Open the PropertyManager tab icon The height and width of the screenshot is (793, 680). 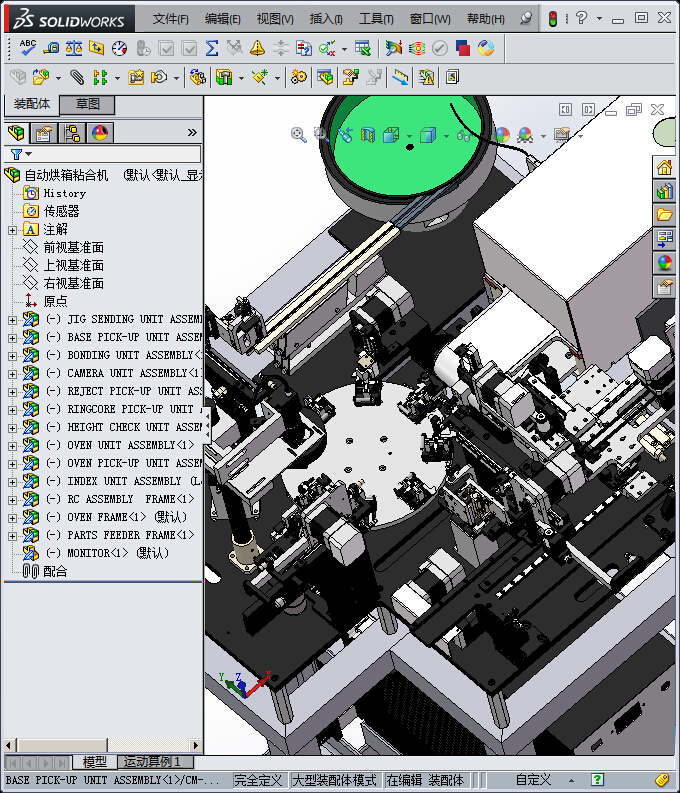[x=43, y=133]
